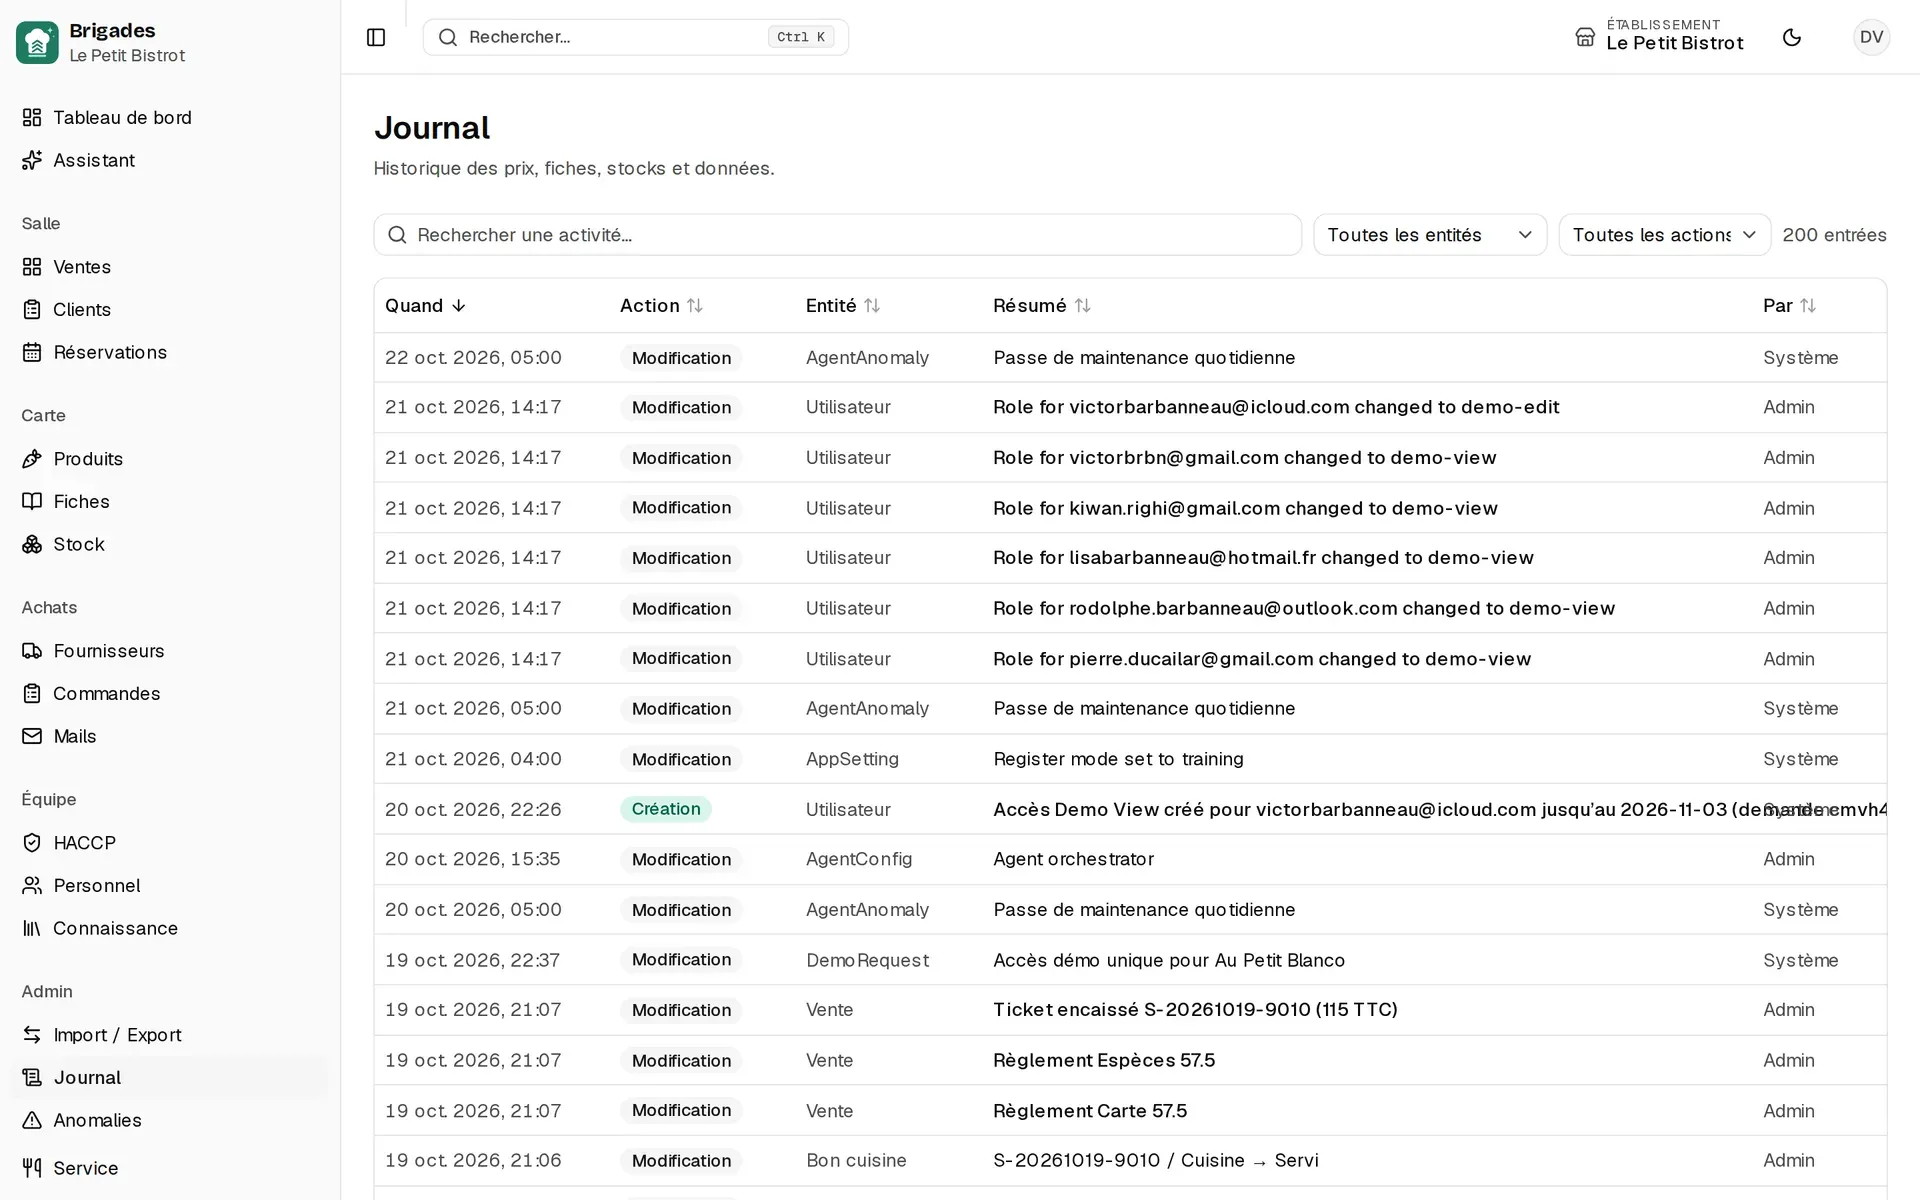1920x1200 pixels.
Task: Click the '22 oct. 2026, 05:00' date cell
Action: pos(473,358)
